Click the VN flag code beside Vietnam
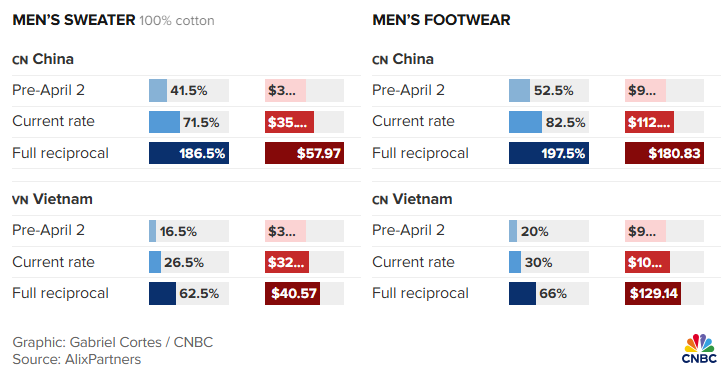Image resolution: width=725 pixels, height=377 pixels. click(x=20, y=200)
